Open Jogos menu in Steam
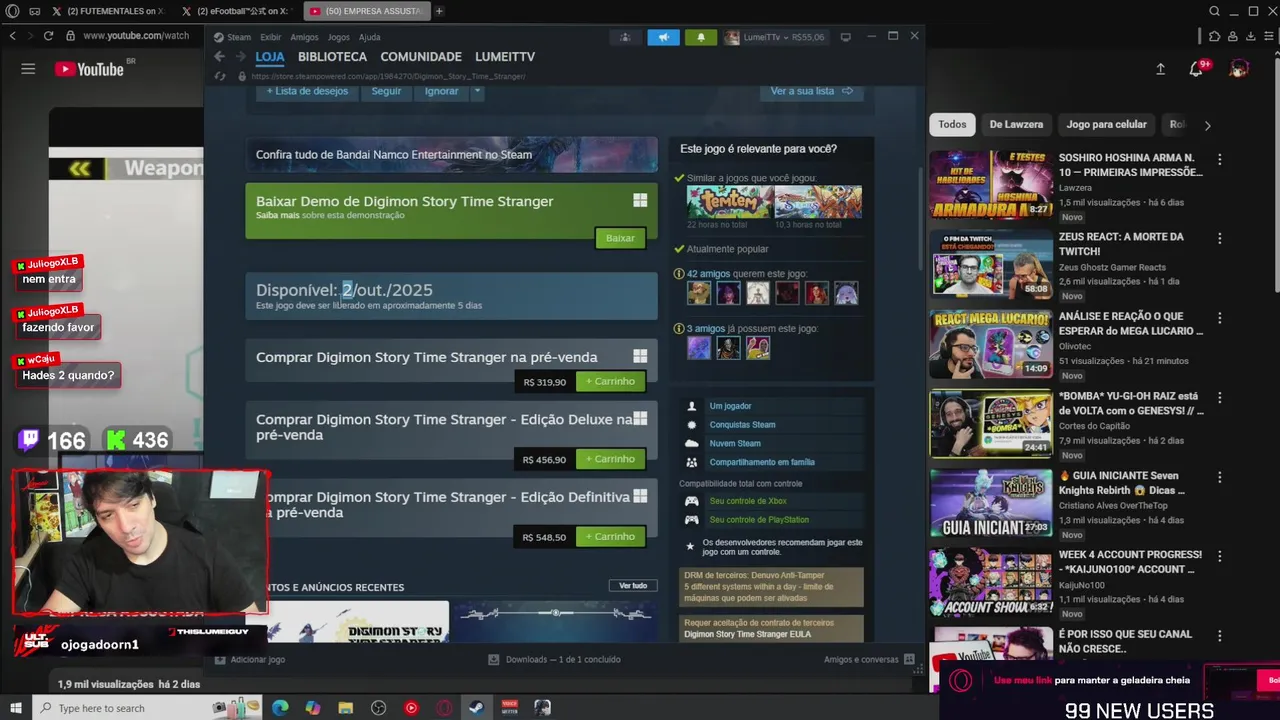 (x=339, y=37)
